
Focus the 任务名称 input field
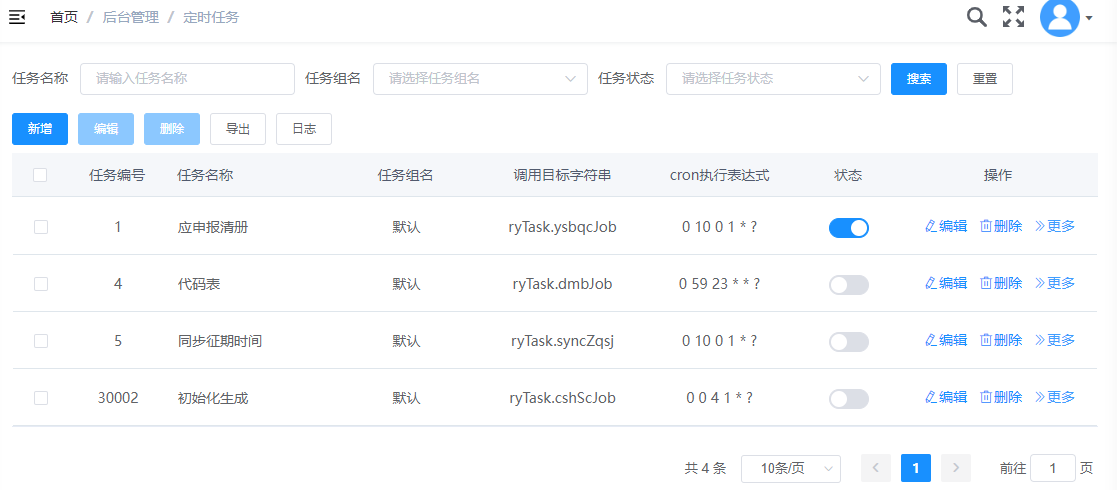coord(187,79)
